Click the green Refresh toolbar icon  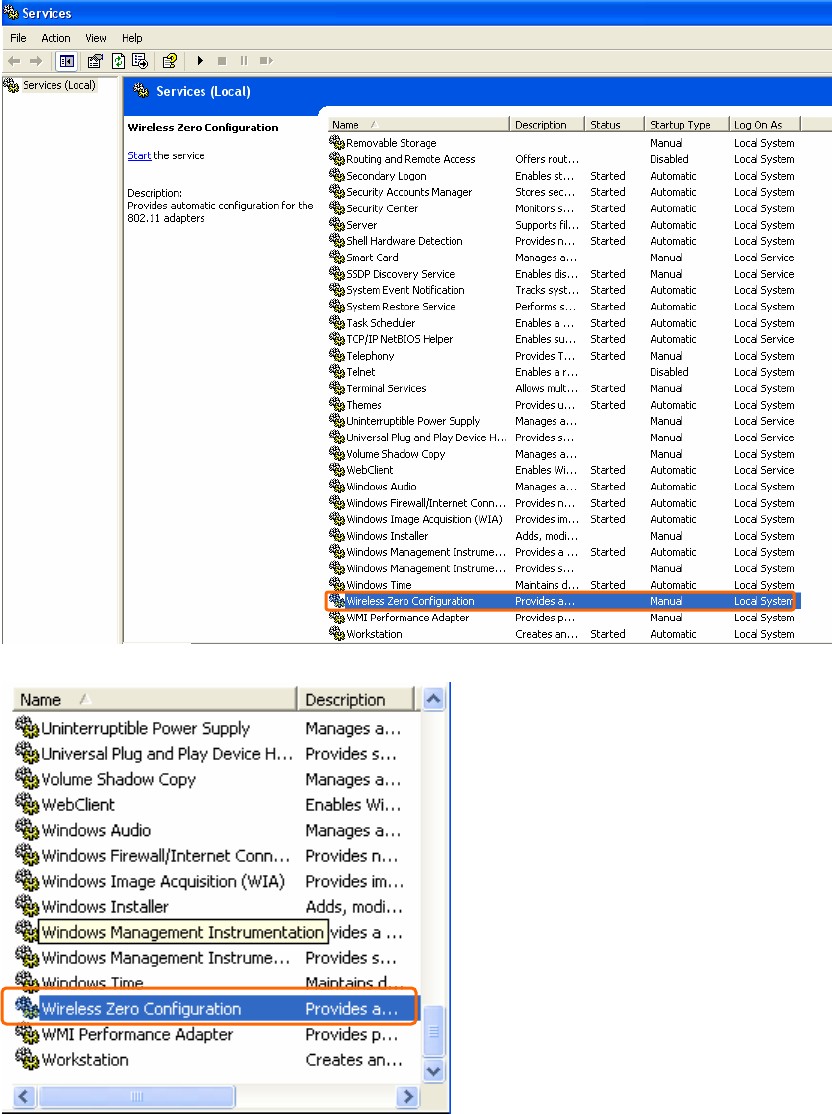[119, 61]
